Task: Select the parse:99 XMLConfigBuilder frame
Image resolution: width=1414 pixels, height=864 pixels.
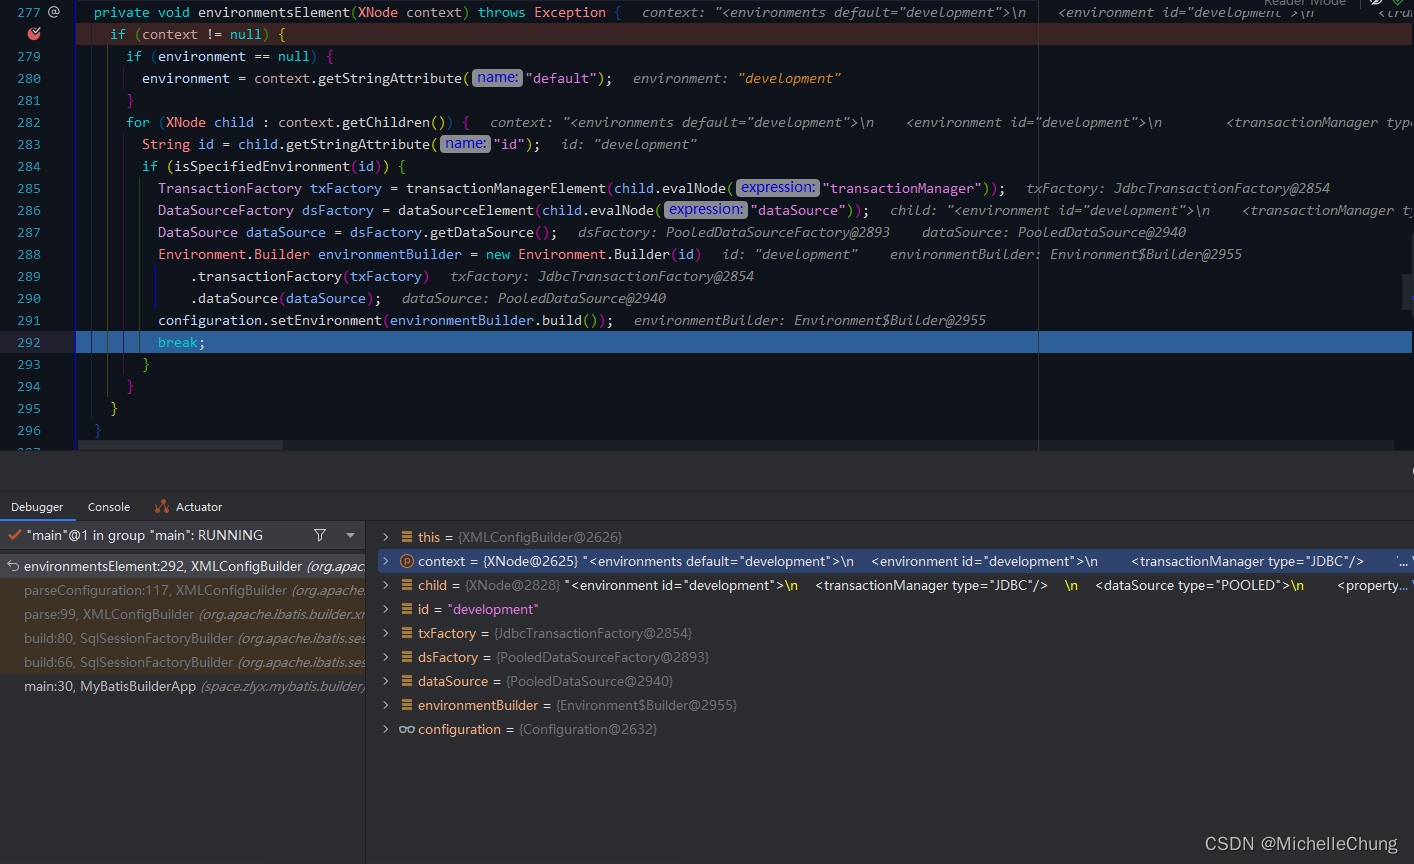Action: click(x=182, y=614)
